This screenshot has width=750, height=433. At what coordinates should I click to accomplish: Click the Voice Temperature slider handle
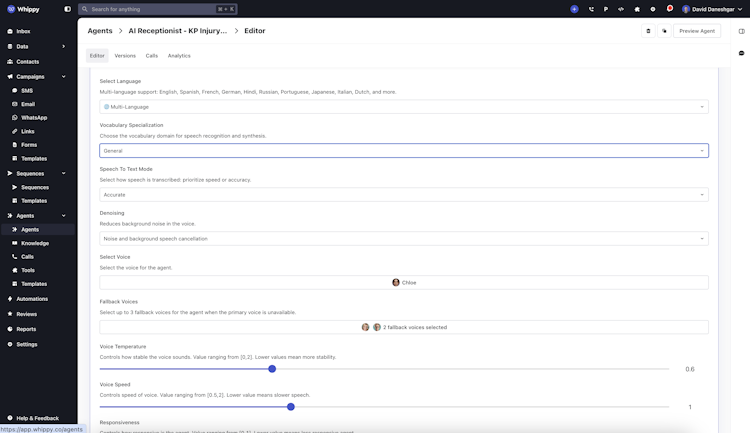click(x=272, y=369)
